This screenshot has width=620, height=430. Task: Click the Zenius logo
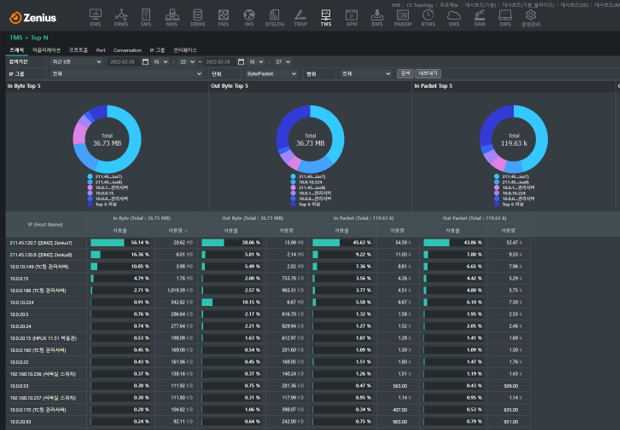click(35, 16)
